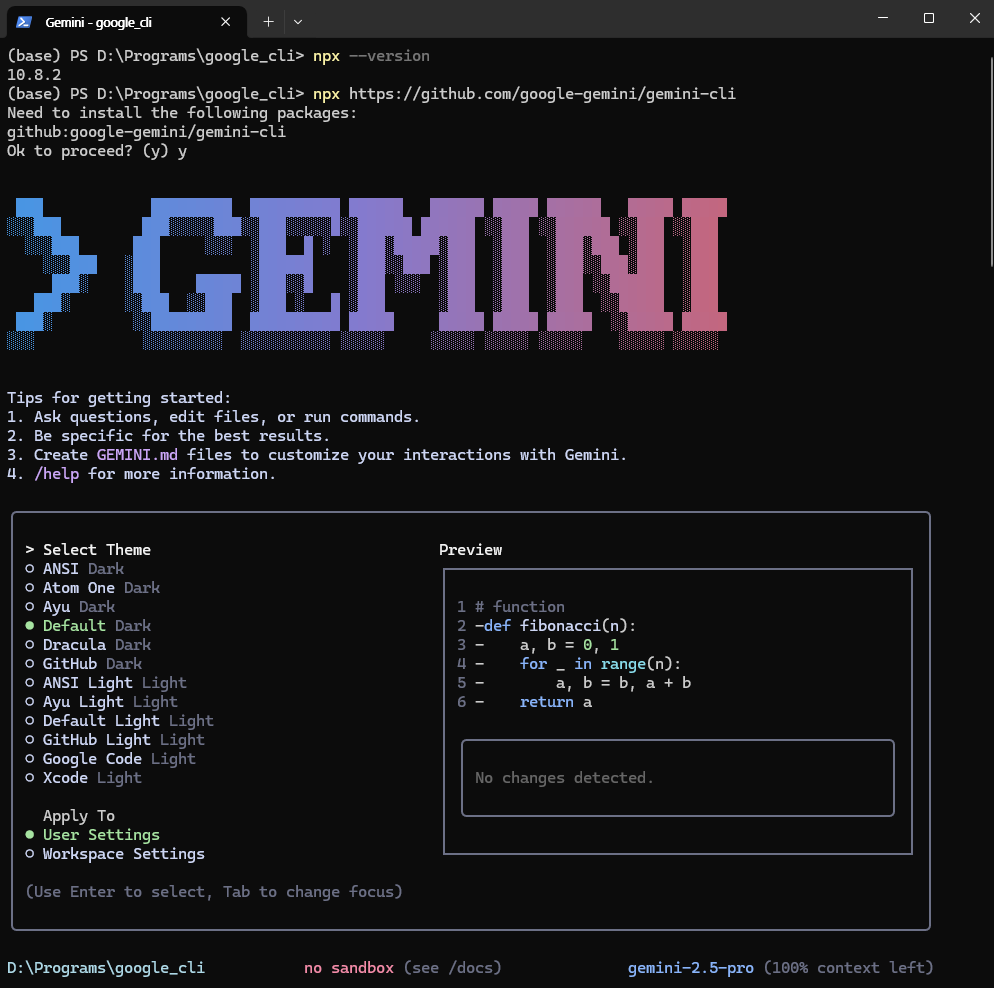Select the ANSI Light theme
The height and width of the screenshot is (988, 994).
pos(106,683)
